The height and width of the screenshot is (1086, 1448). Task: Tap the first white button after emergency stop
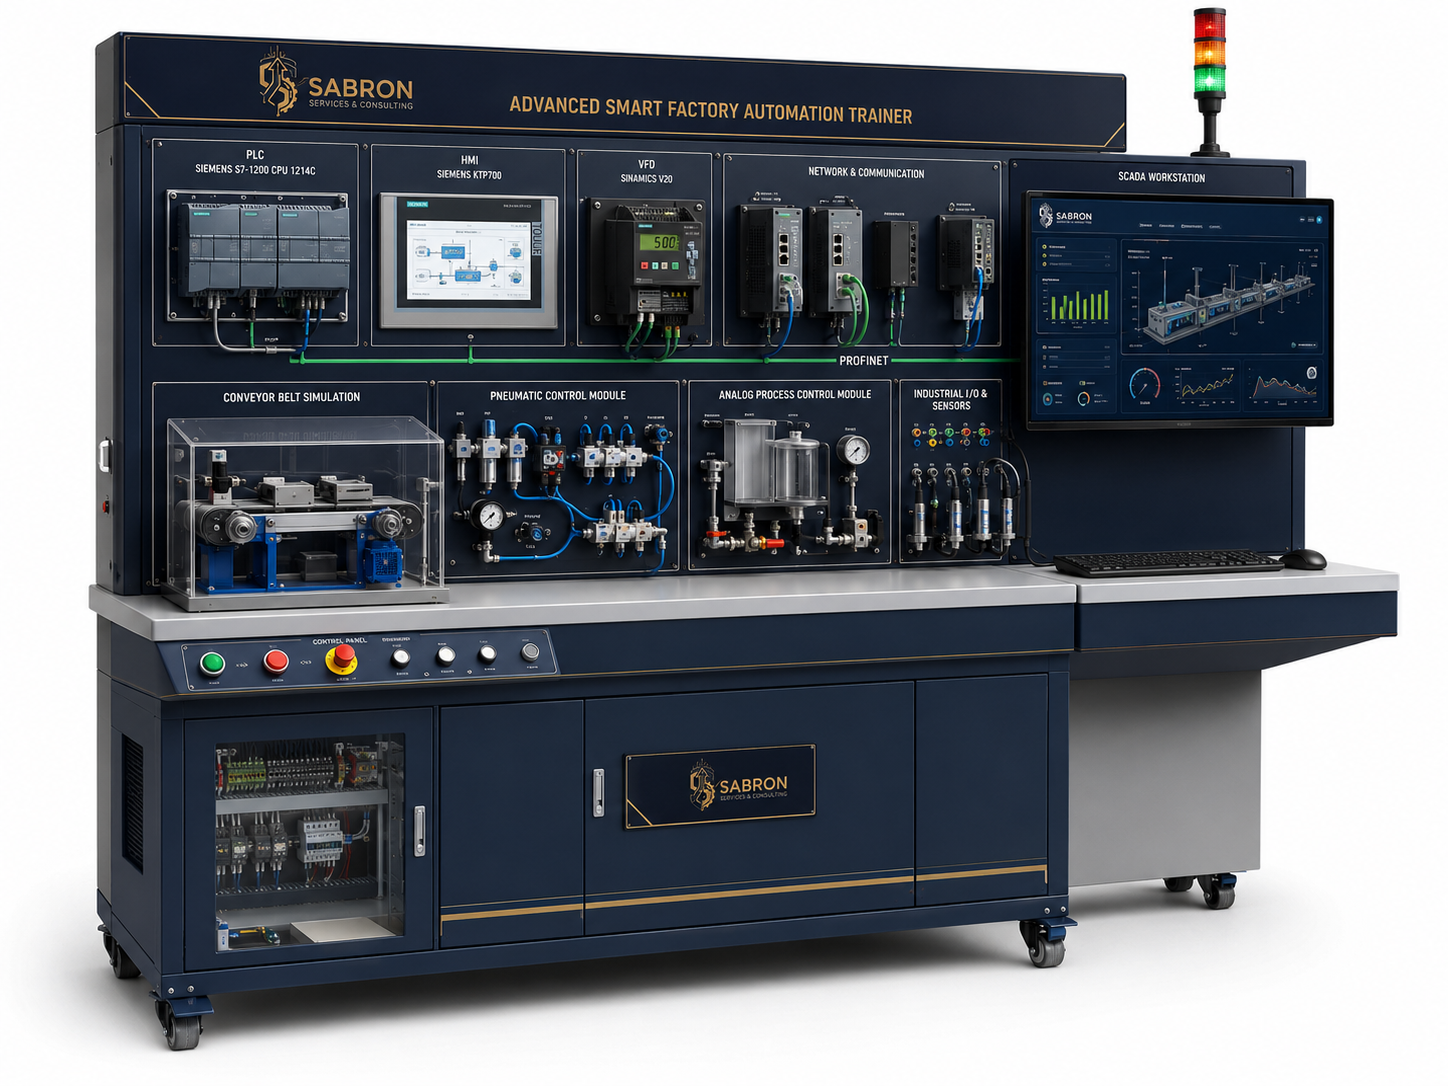(401, 657)
